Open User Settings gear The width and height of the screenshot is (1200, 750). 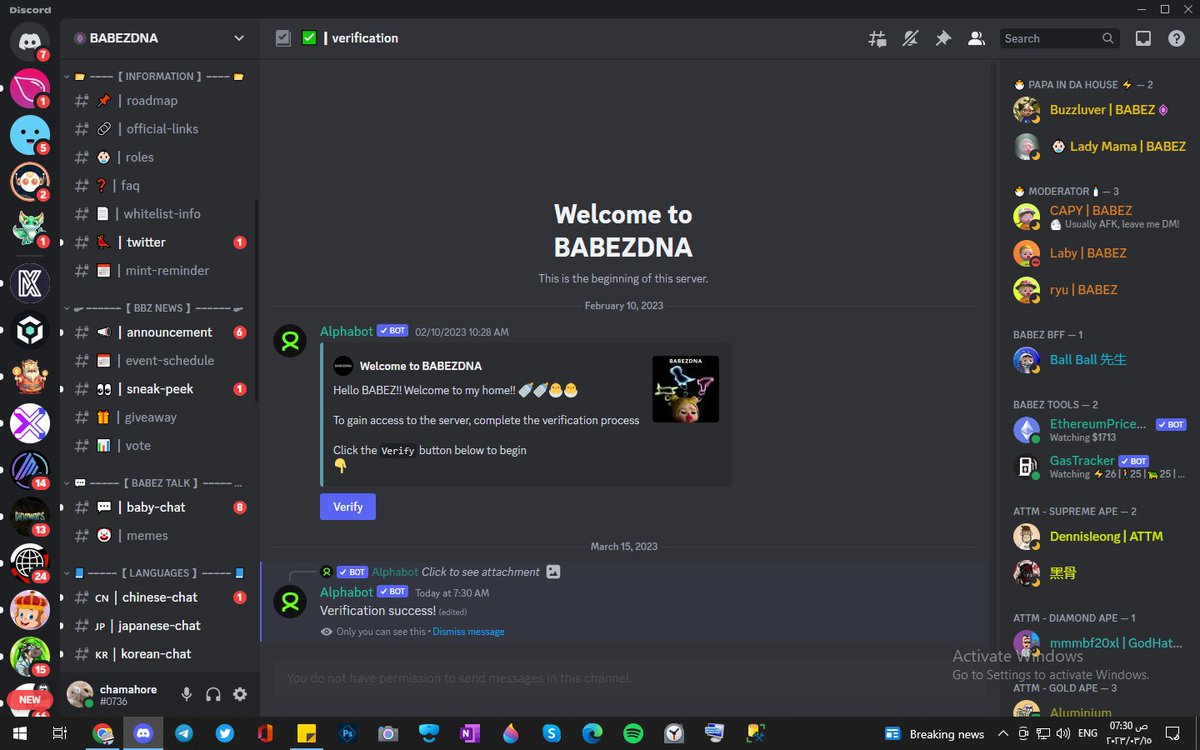pos(240,694)
